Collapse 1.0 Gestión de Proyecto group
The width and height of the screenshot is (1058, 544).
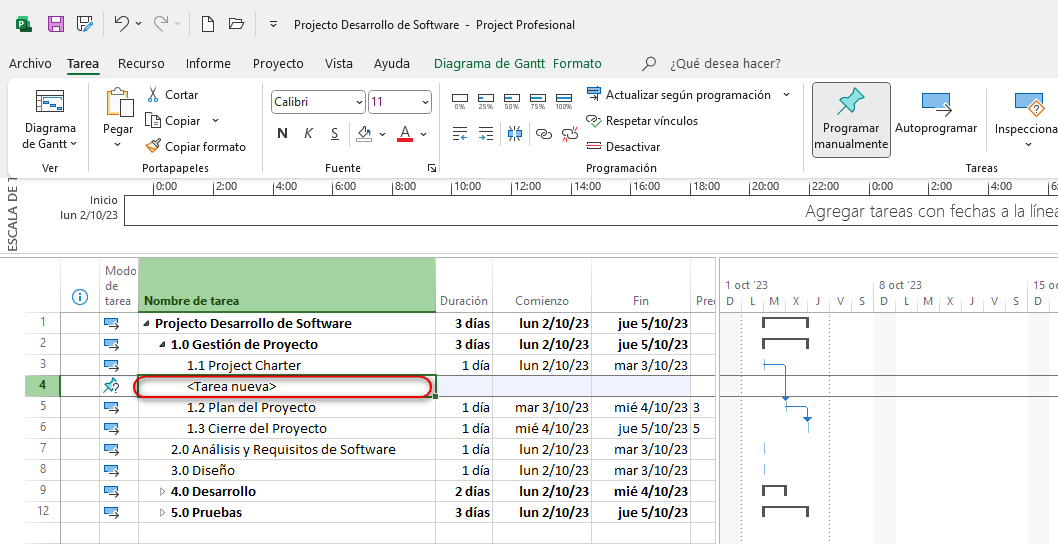[163, 345]
